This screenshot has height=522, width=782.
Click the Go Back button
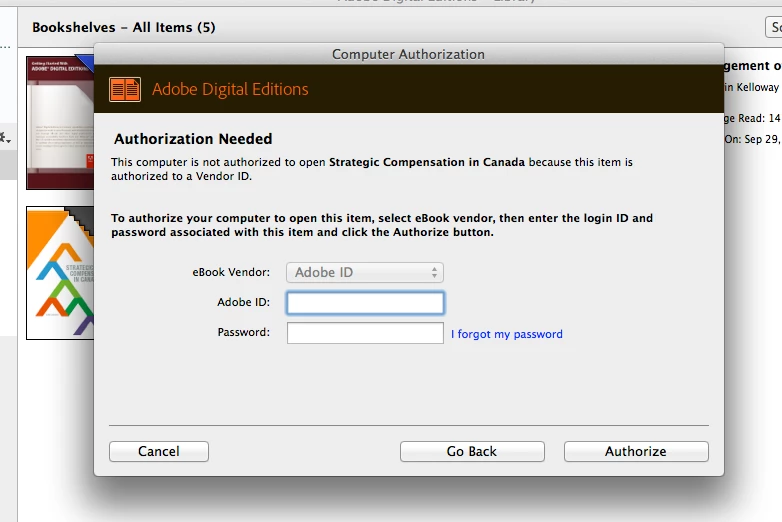[472, 451]
